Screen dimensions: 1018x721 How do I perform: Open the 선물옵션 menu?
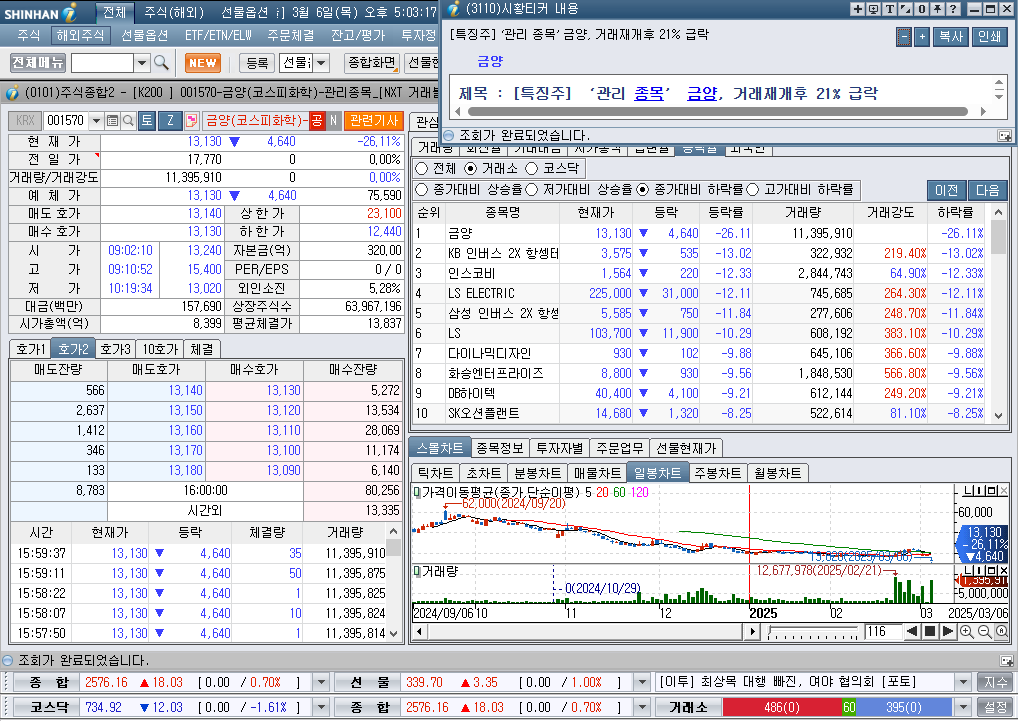point(145,35)
